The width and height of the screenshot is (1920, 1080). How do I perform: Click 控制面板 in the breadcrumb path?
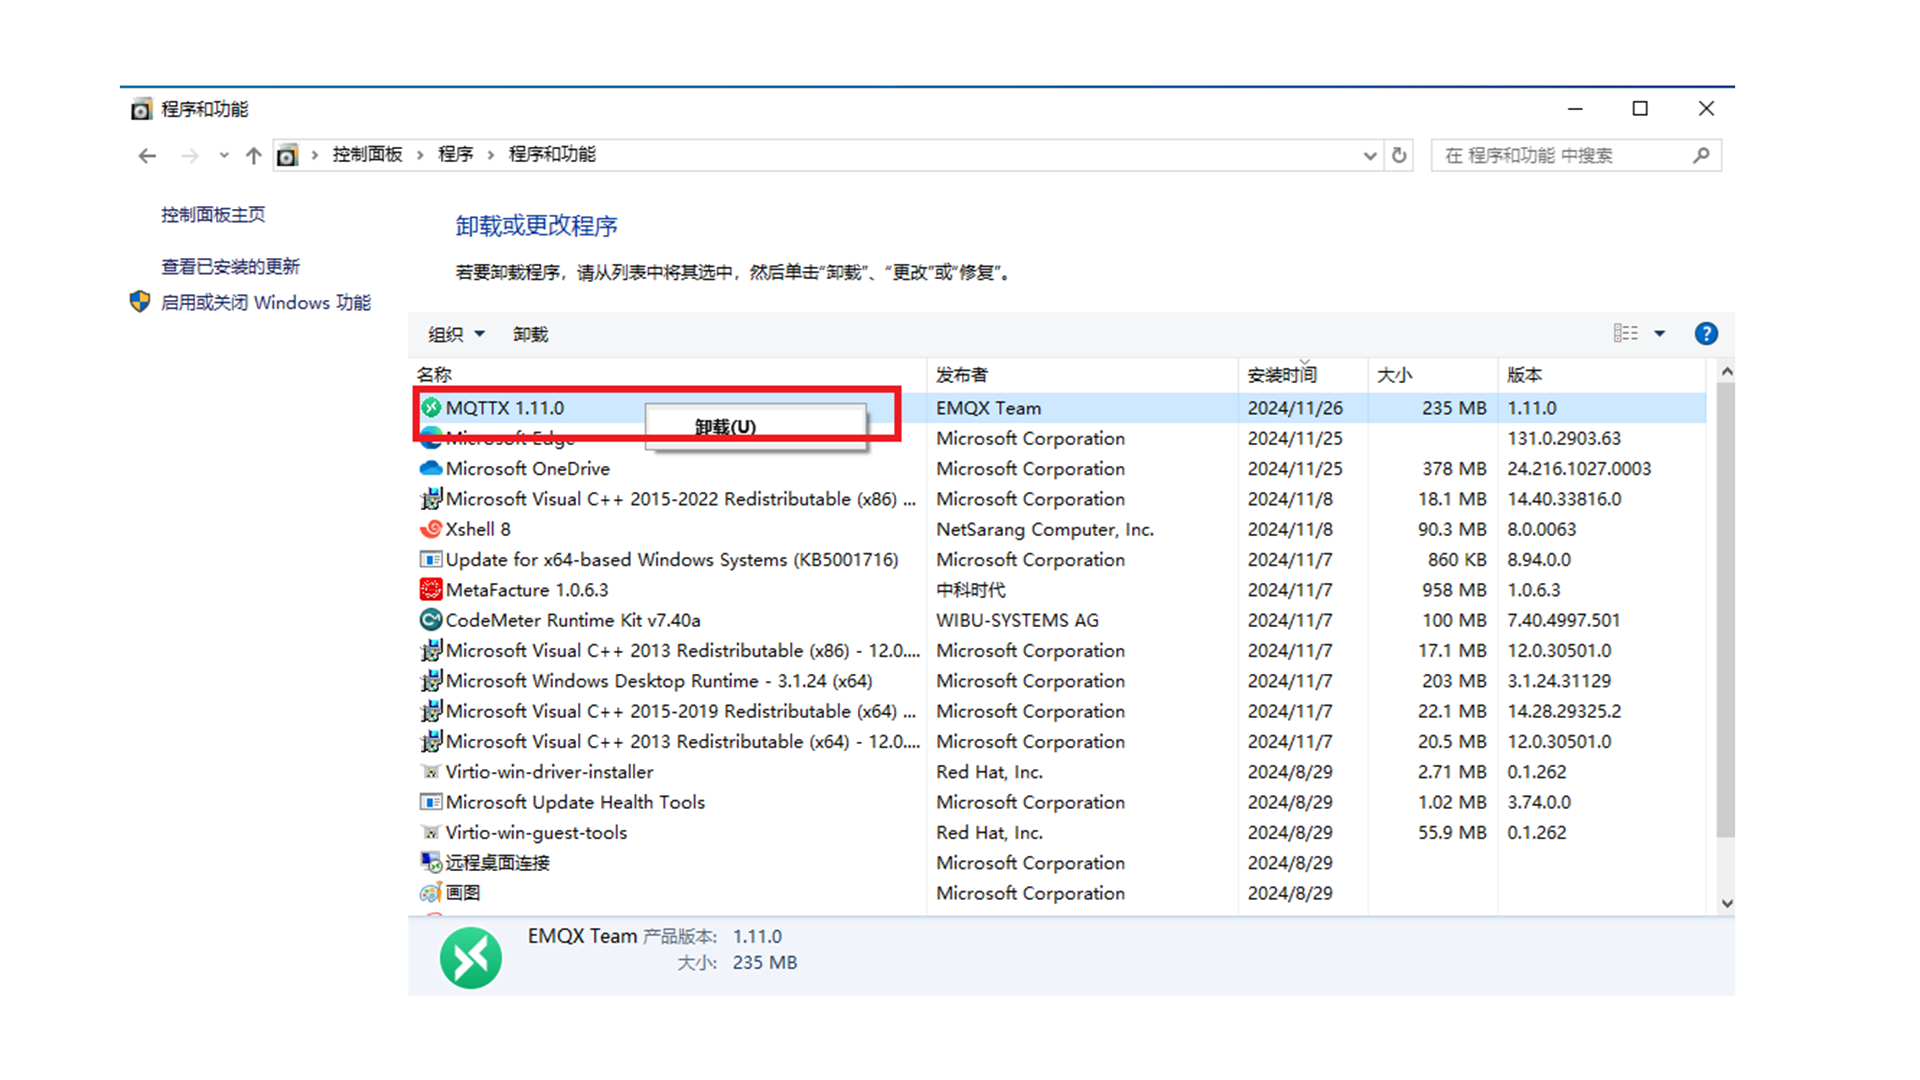tap(367, 154)
